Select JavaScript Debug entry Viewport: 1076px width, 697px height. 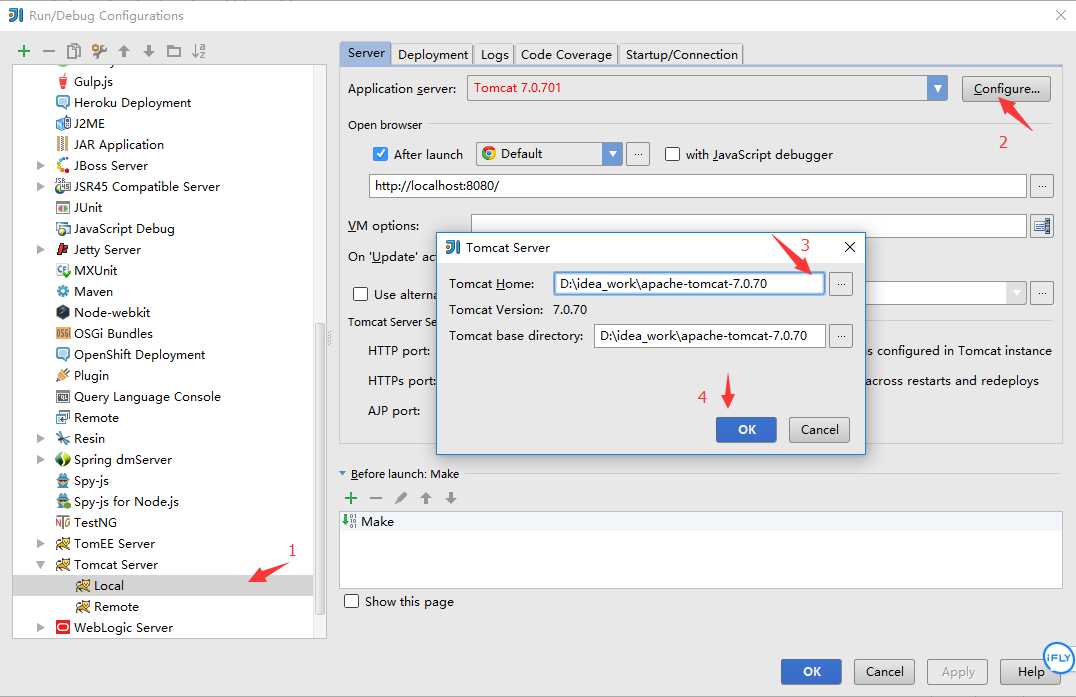[124, 228]
